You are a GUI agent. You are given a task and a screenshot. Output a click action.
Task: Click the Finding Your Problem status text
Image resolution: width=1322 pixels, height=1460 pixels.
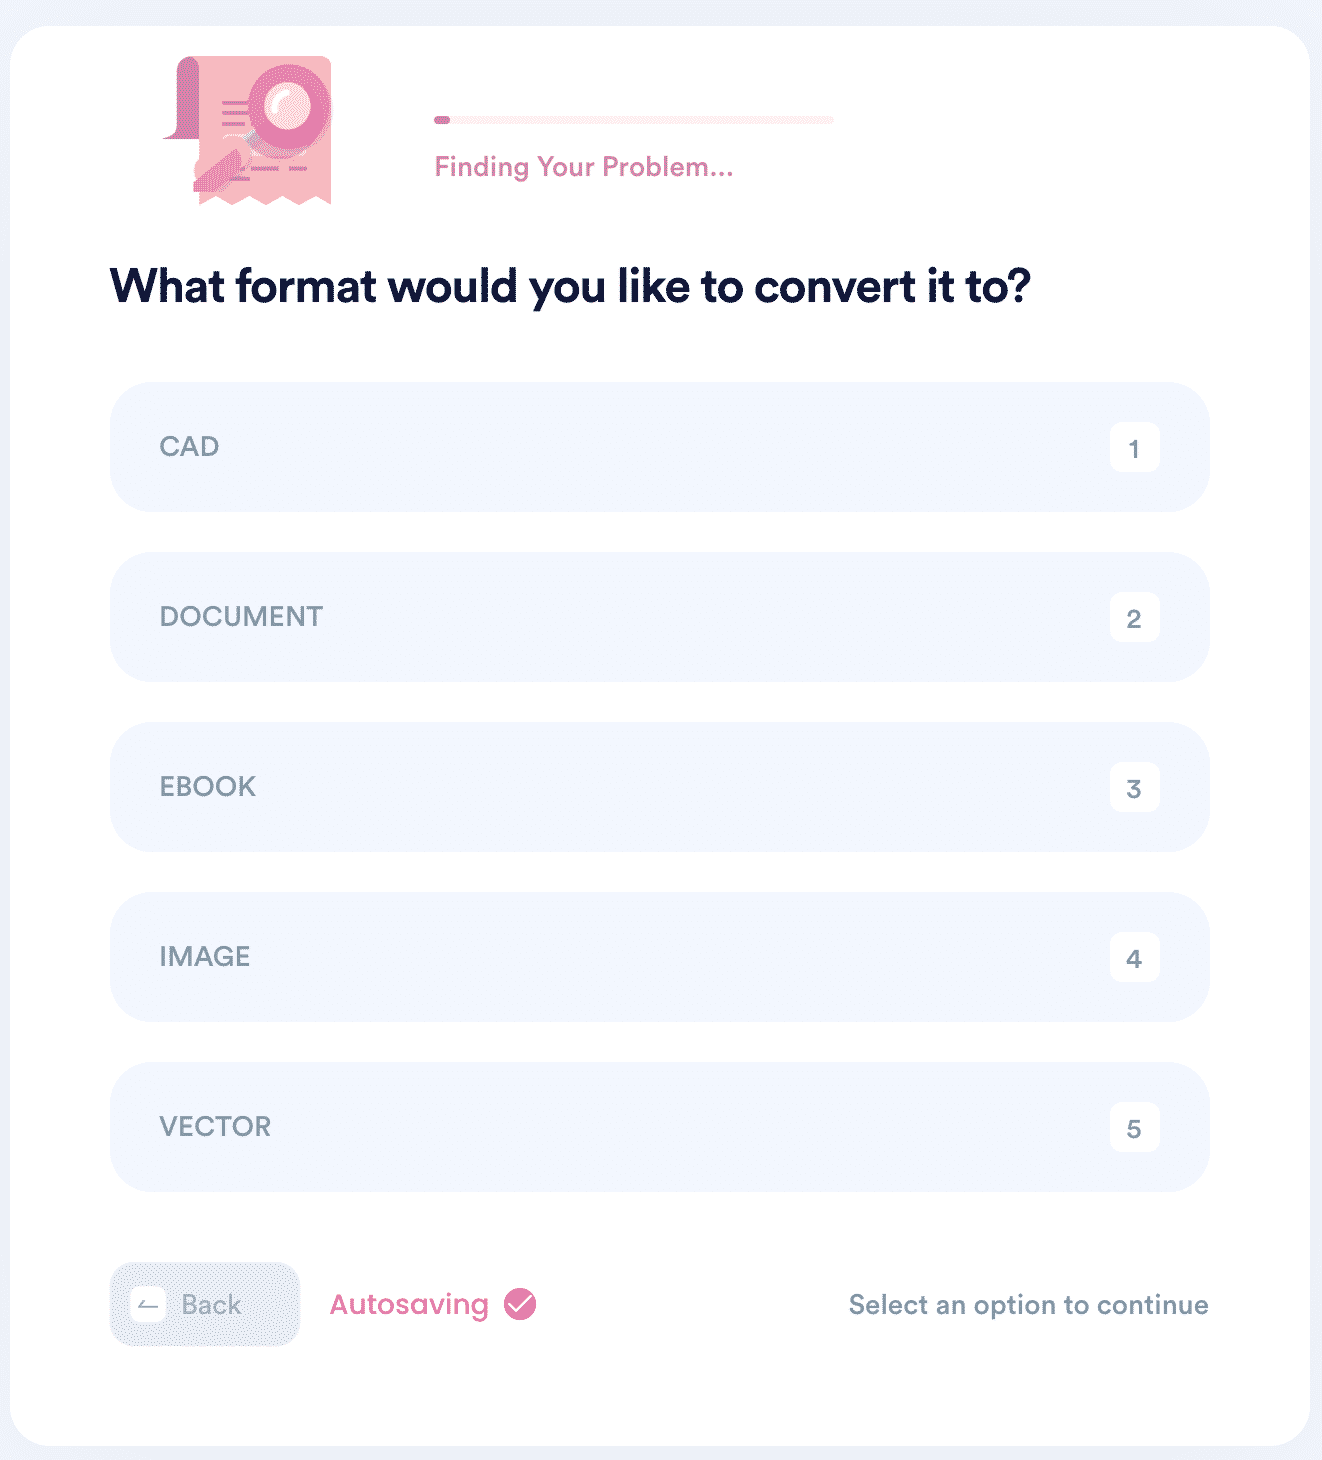point(584,167)
